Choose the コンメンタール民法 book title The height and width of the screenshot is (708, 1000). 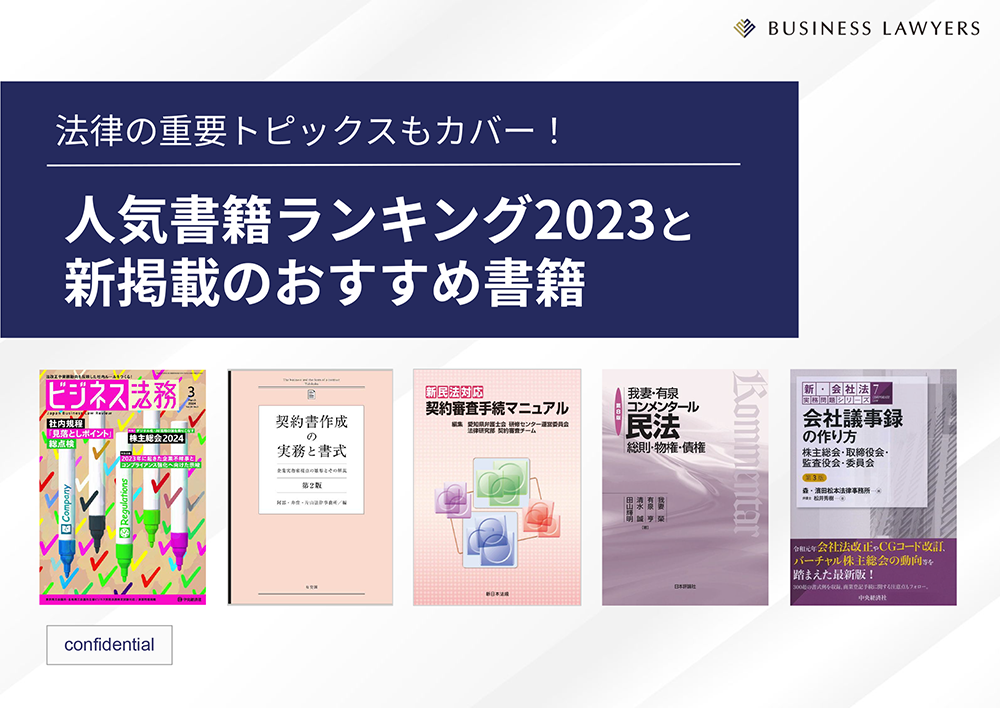click(x=663, y=418)
